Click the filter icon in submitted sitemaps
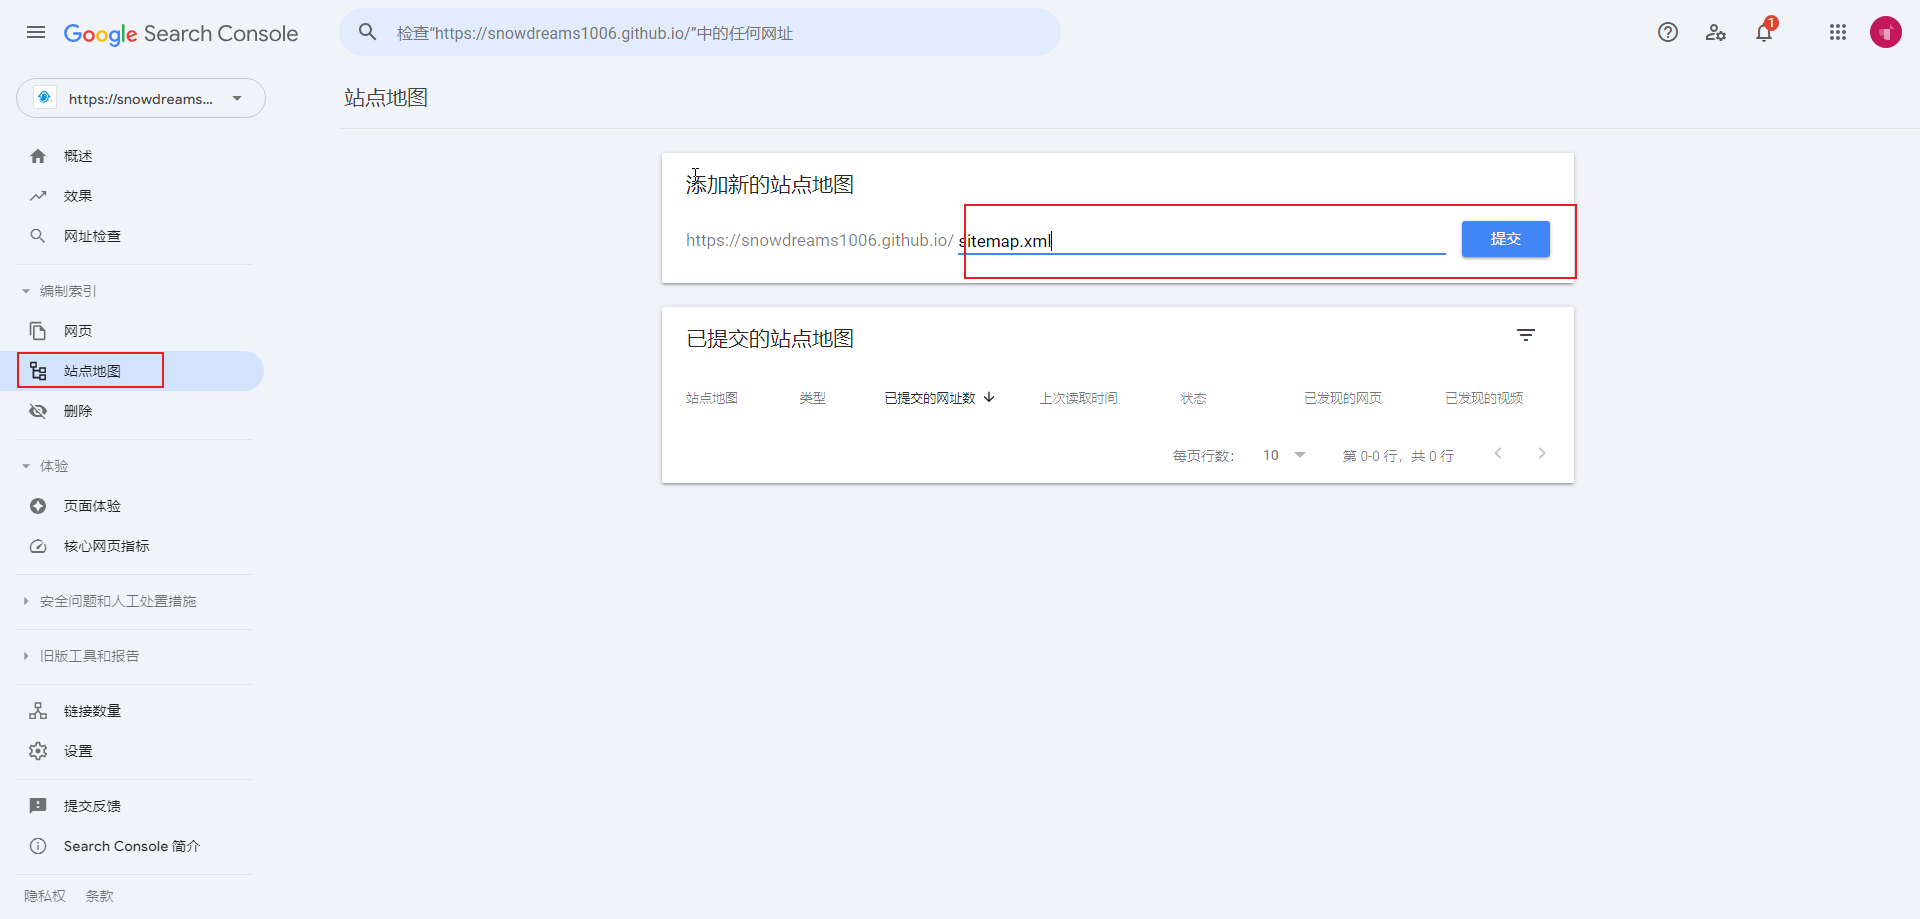 click(x=1525, y=336)
